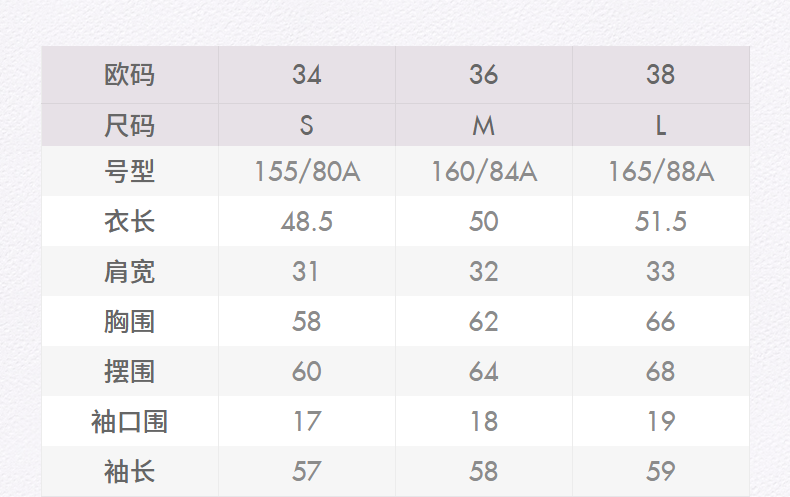Click the 155/80A size type cell
Image resolution: width=790 pixels, height=497 pixels.
pos(307,172)
